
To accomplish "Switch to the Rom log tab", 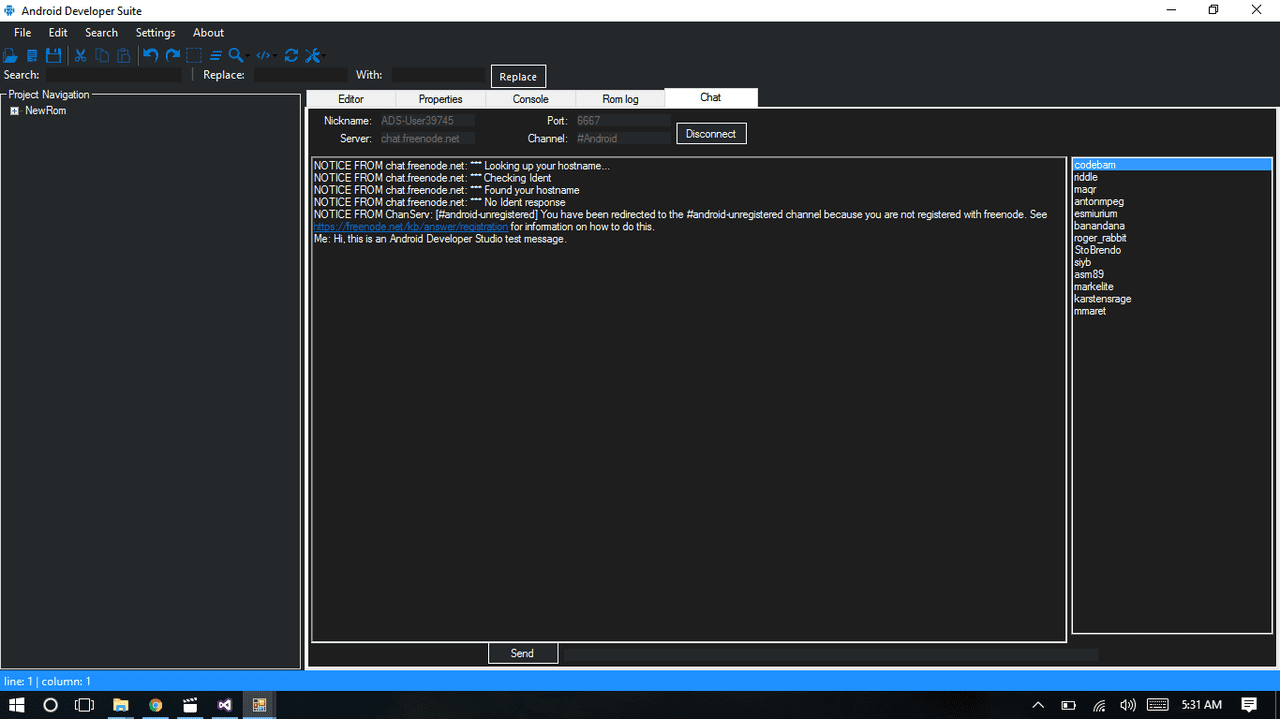I will click(x=620, y=99).
